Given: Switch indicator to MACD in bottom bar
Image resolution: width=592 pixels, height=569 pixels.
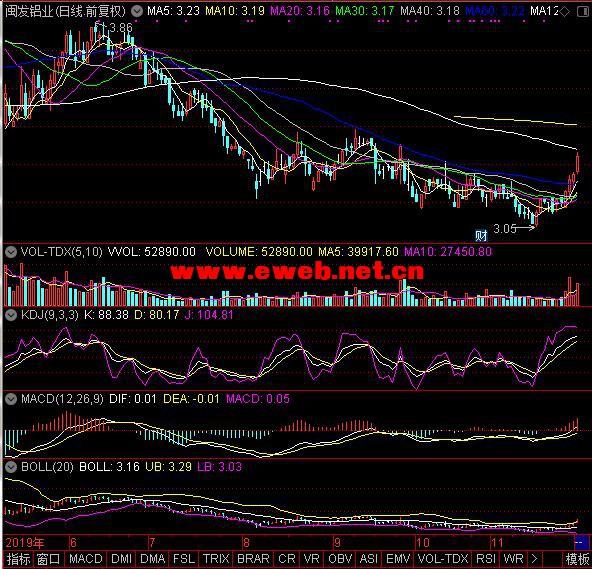Looking at the screenshot, I should 86,559.
